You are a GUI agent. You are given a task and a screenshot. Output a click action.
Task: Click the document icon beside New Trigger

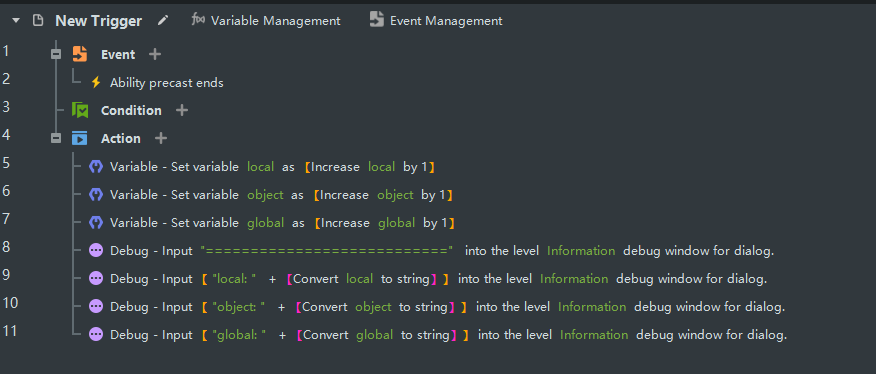[x=38, y=21]
